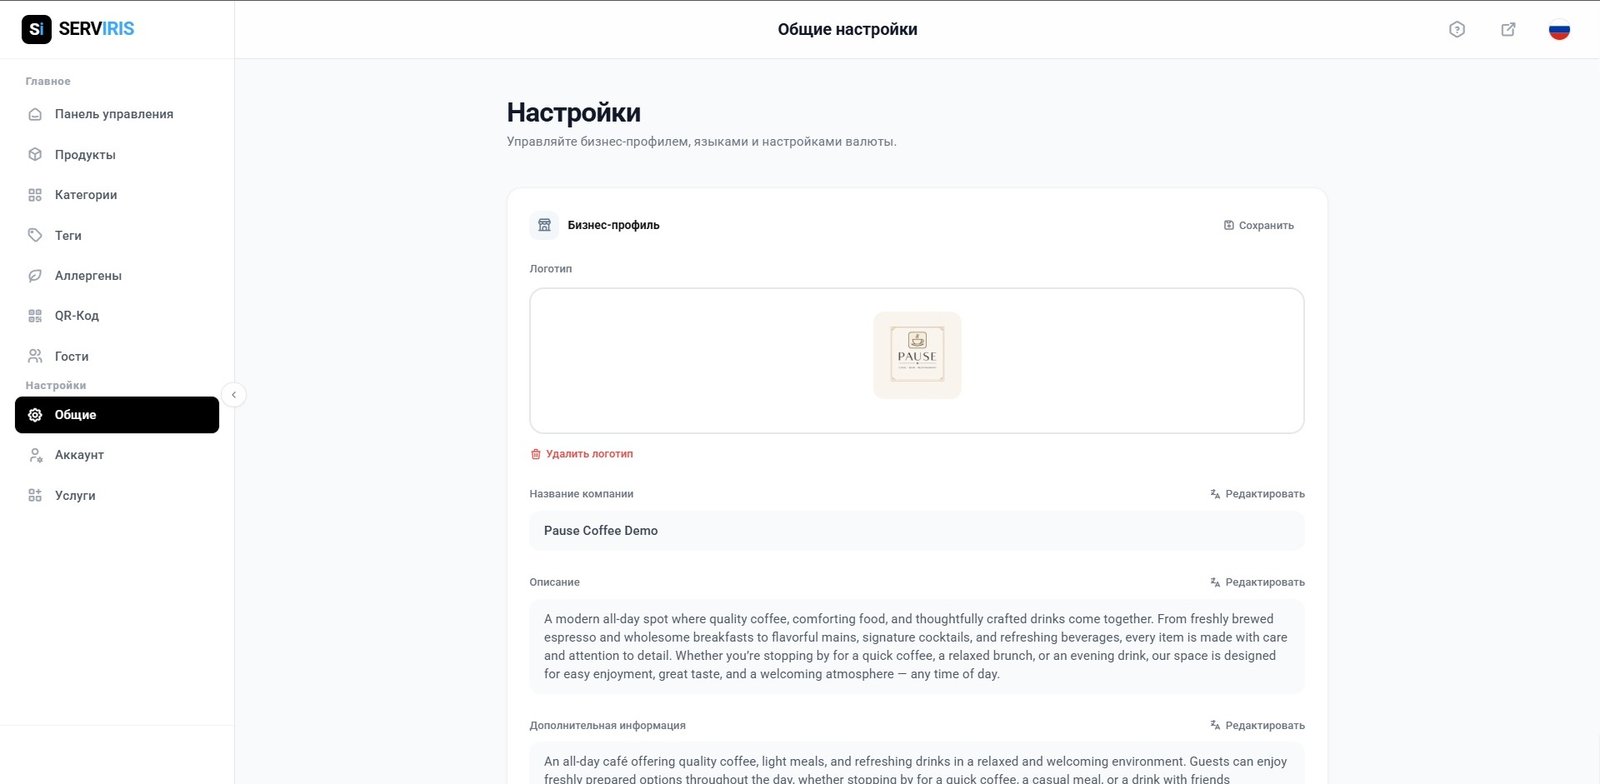Click Редактировать next to Описание
The image size is (1600, 784).
coord(1257,582)
